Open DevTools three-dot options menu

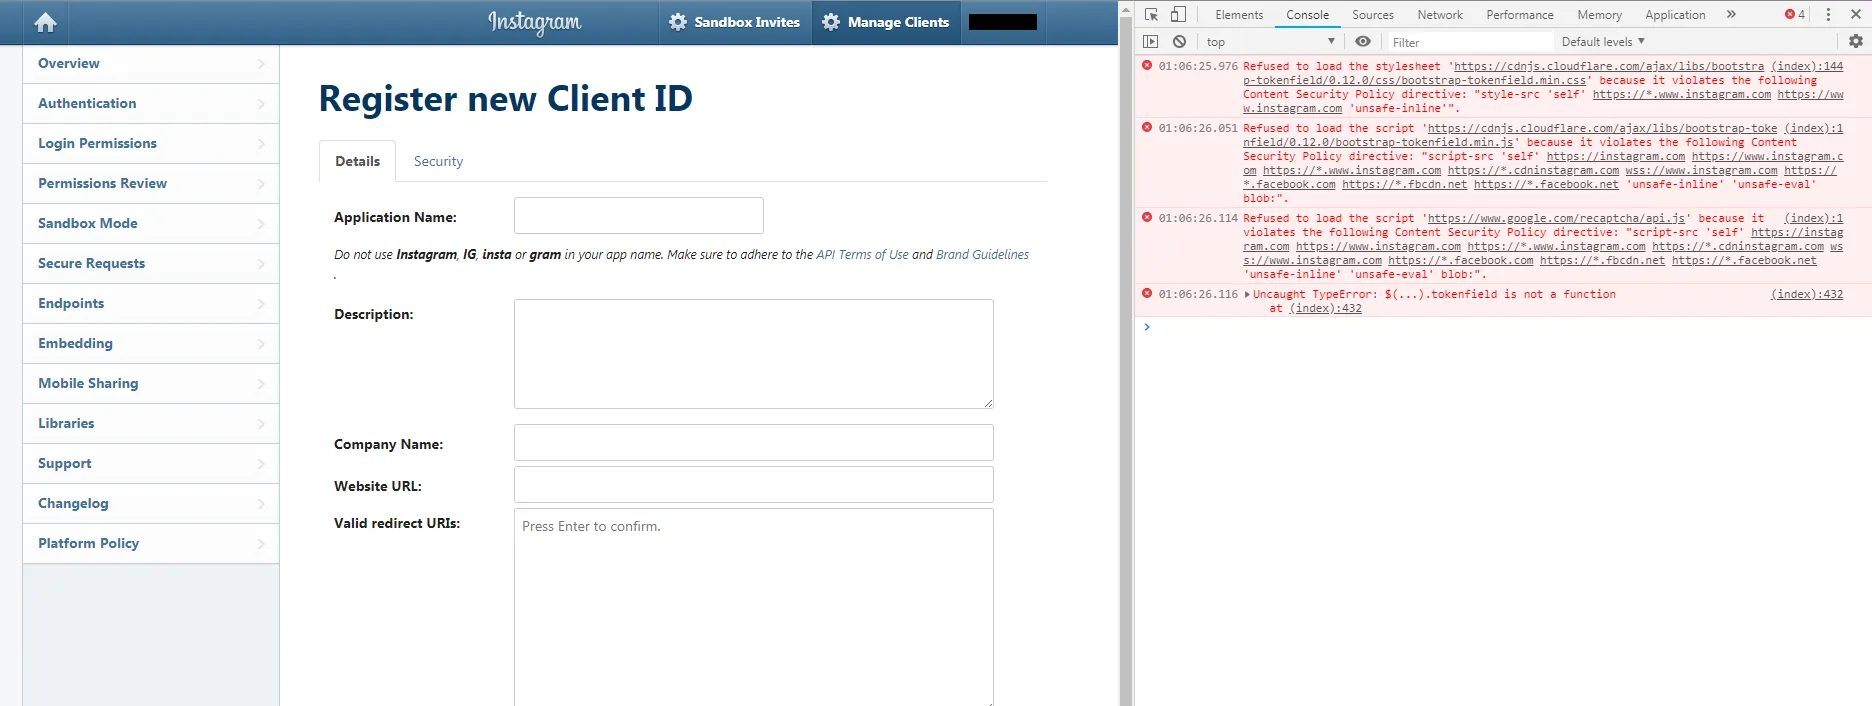coord(1828,14)
